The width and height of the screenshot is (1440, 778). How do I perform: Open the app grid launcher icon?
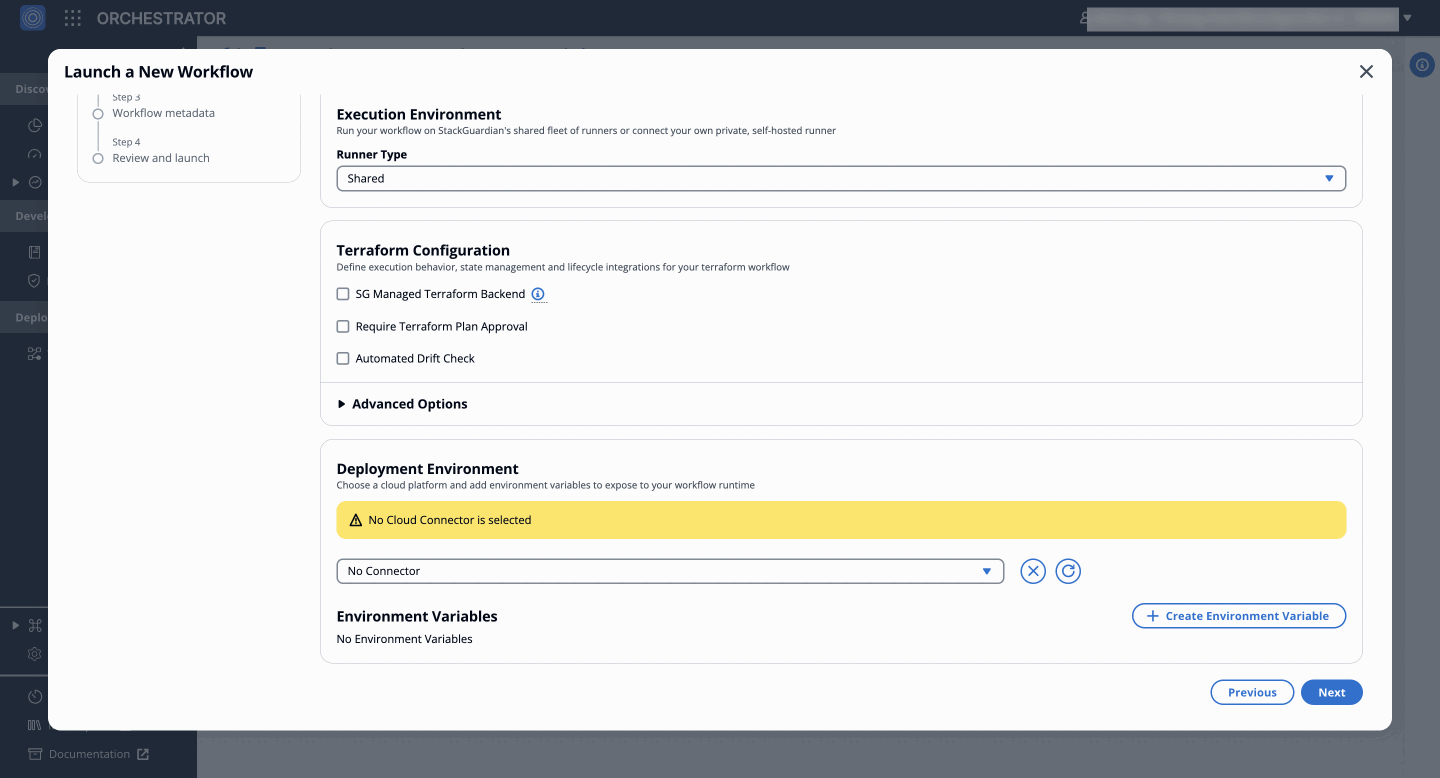coord(73,18)
